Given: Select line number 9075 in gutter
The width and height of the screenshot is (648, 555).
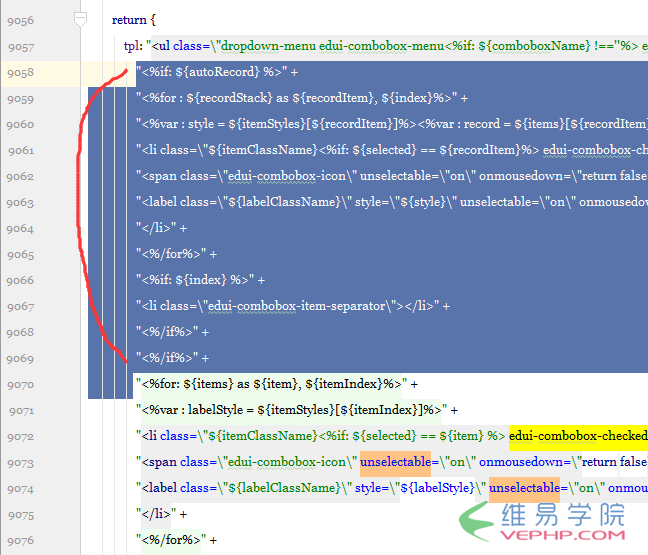Looking at the screenshot, I should [x=21, y=515].
